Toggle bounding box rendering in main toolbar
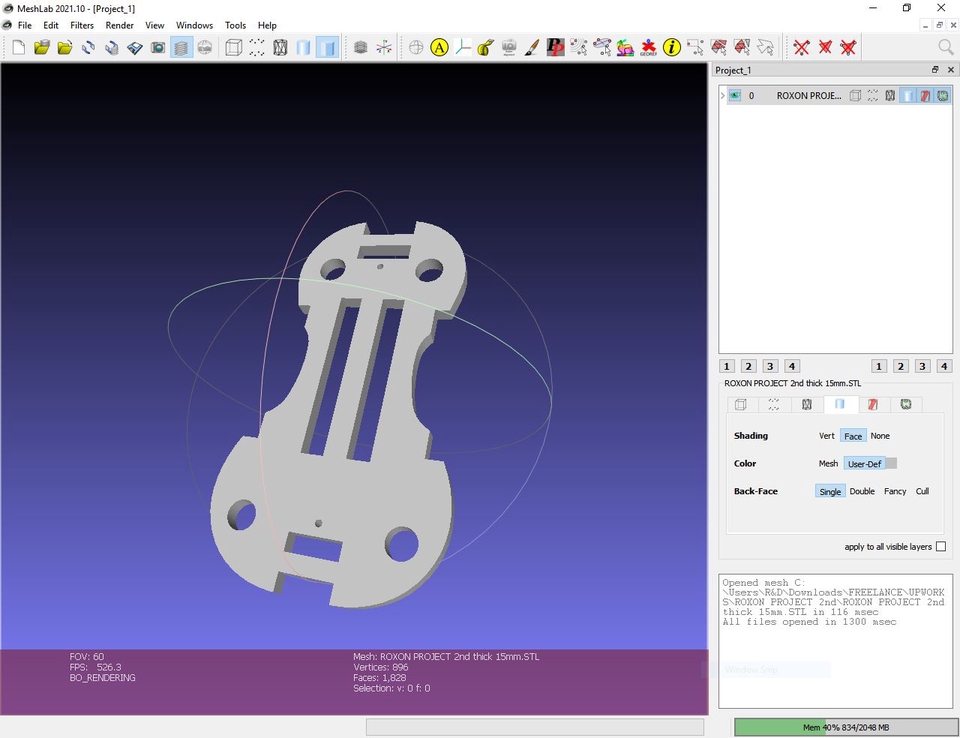Viewport: 960px width, 738px height. click(233, 47)
